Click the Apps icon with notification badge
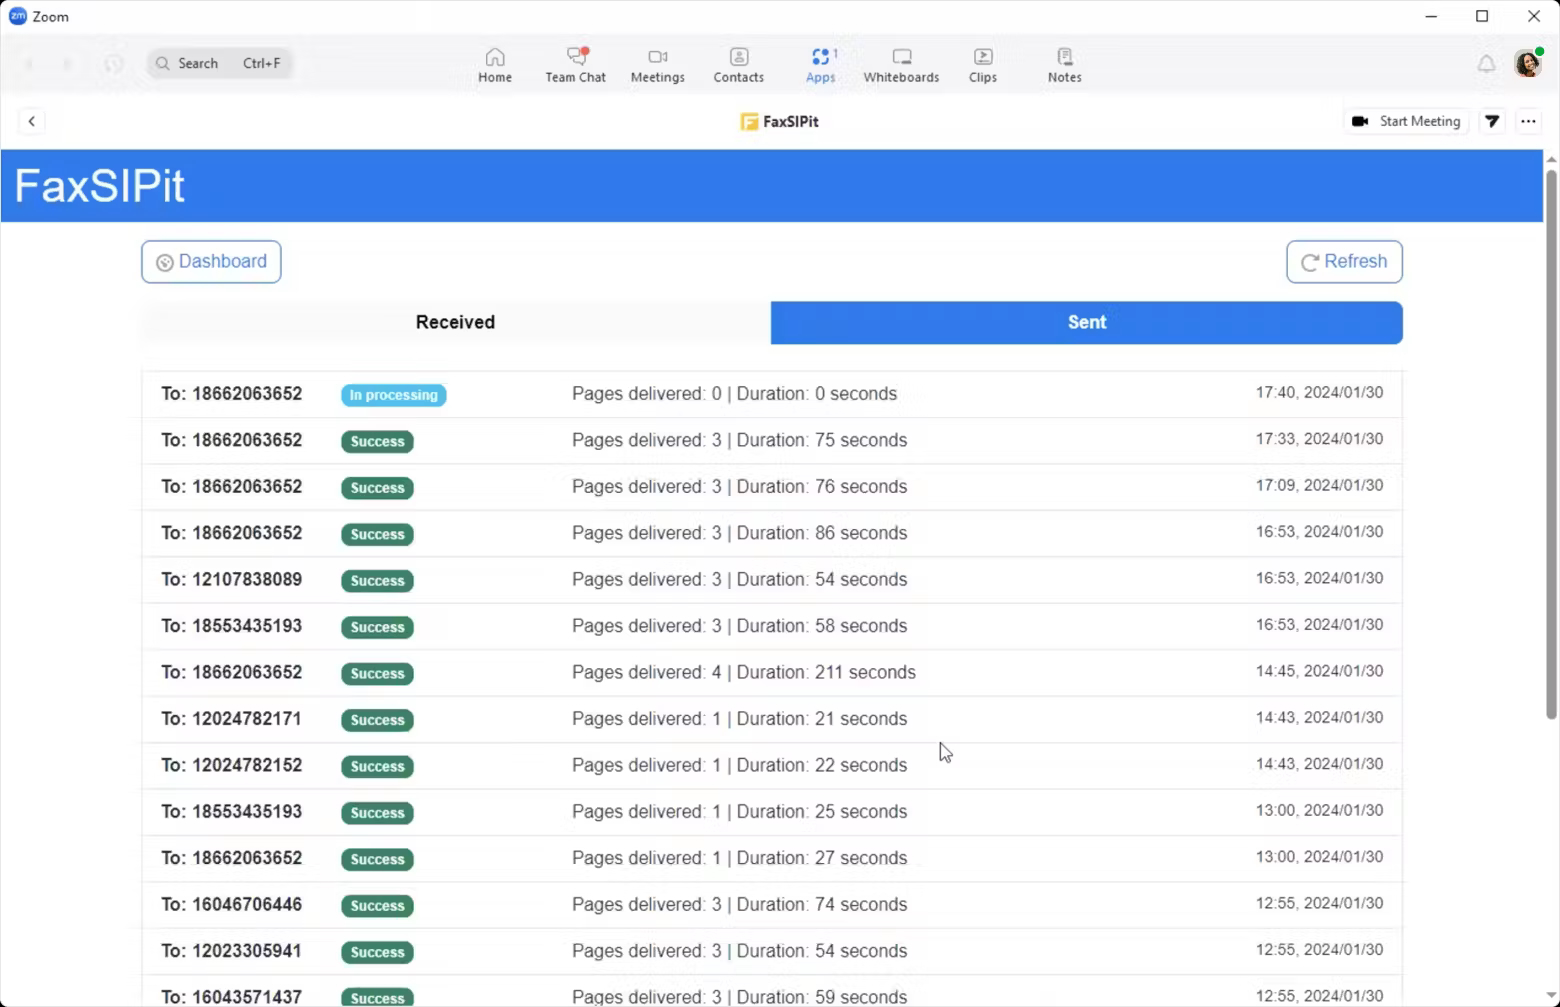 click(x=820, y=63)
